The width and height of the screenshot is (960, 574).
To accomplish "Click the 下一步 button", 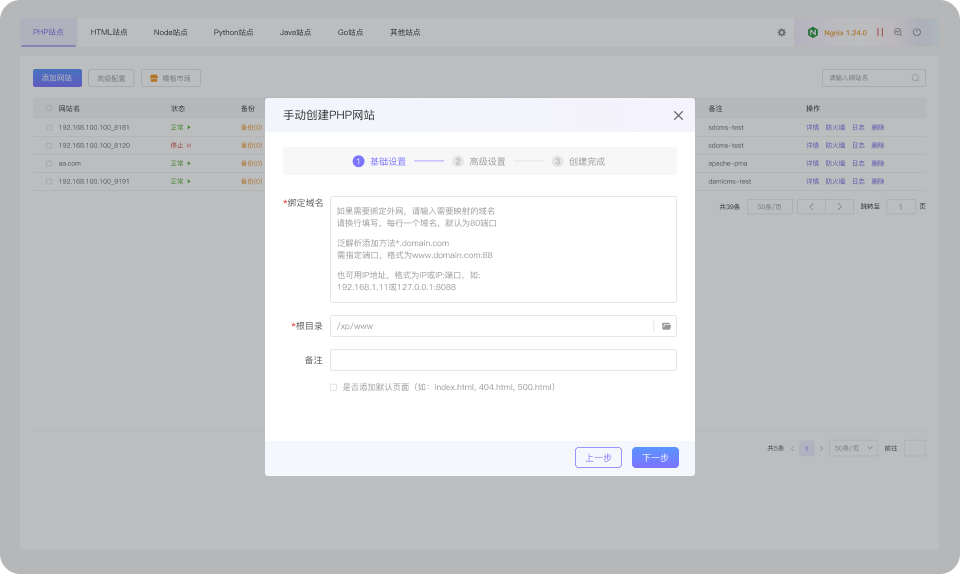I will 655,458.
